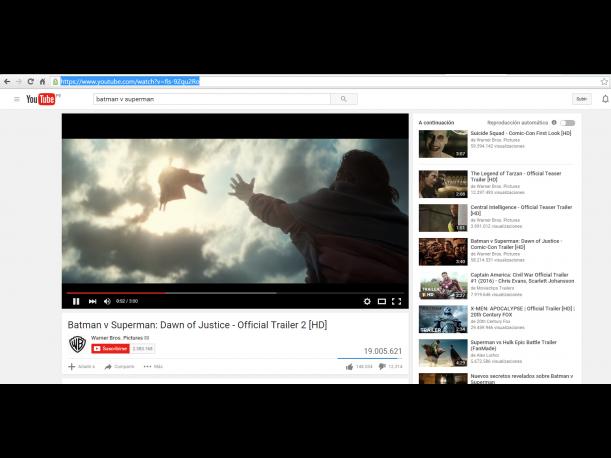Subscribe to Warner Bros. Pictures channel
Screen dimensions: 611x458
tap(110, 349)
